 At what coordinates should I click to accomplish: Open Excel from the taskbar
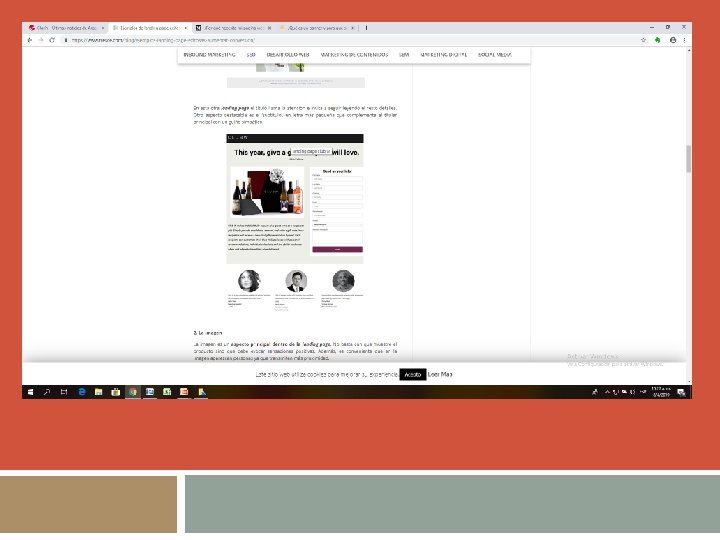pyautogui.click(x=167, y=392)
